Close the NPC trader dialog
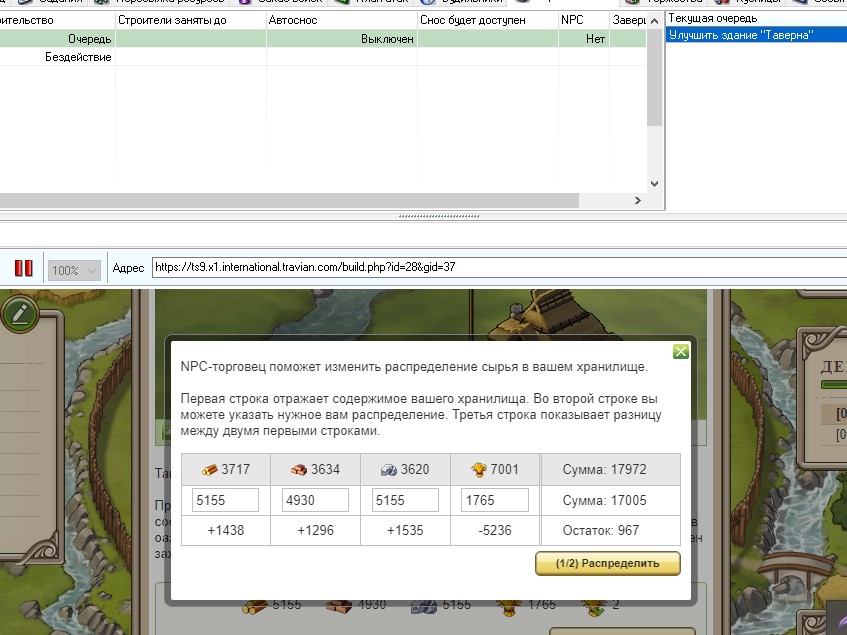847x635 pixels. click(681, 352)
